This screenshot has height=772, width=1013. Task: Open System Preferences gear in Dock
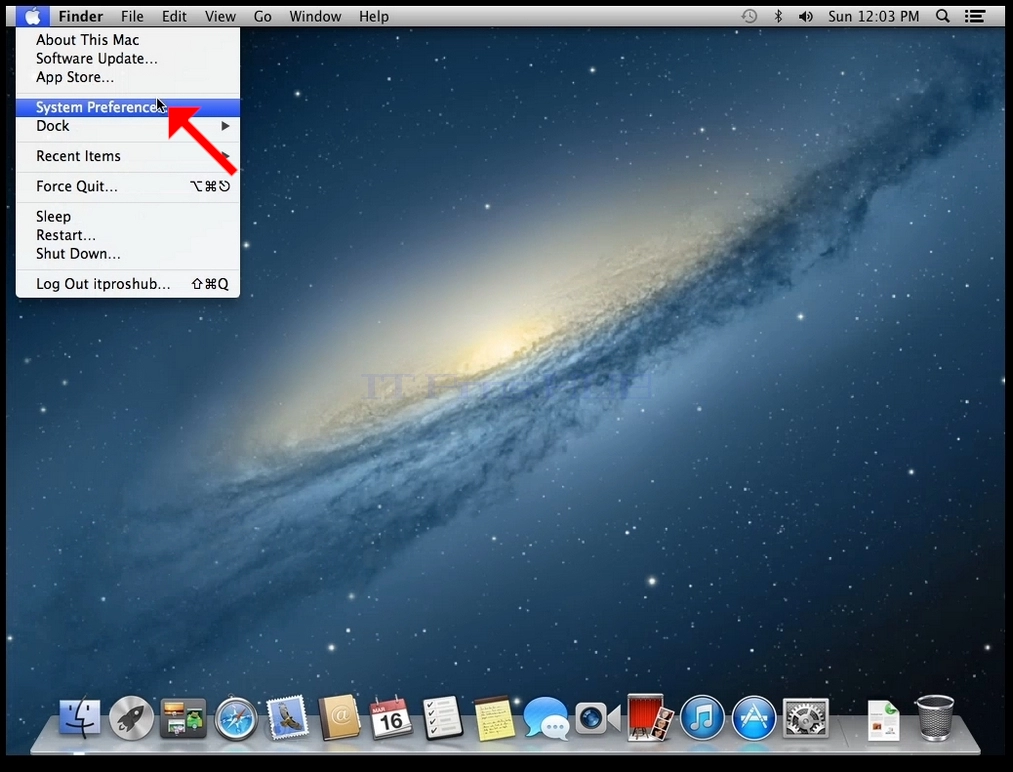click(806, 718)
